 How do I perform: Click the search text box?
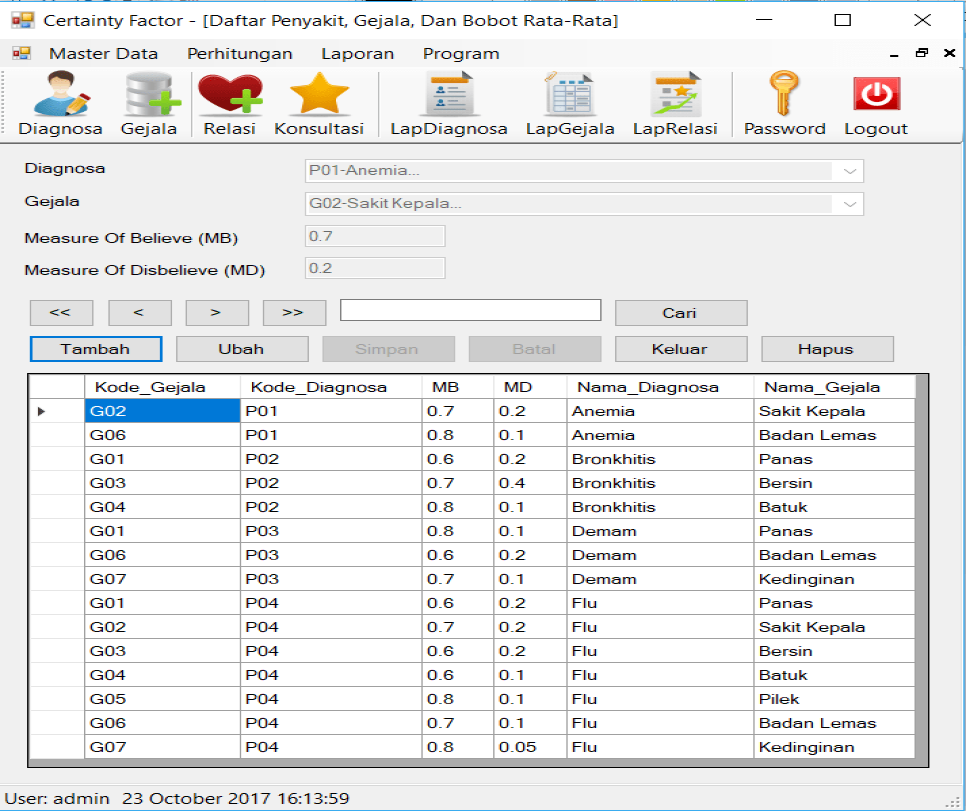pos(470,310)
